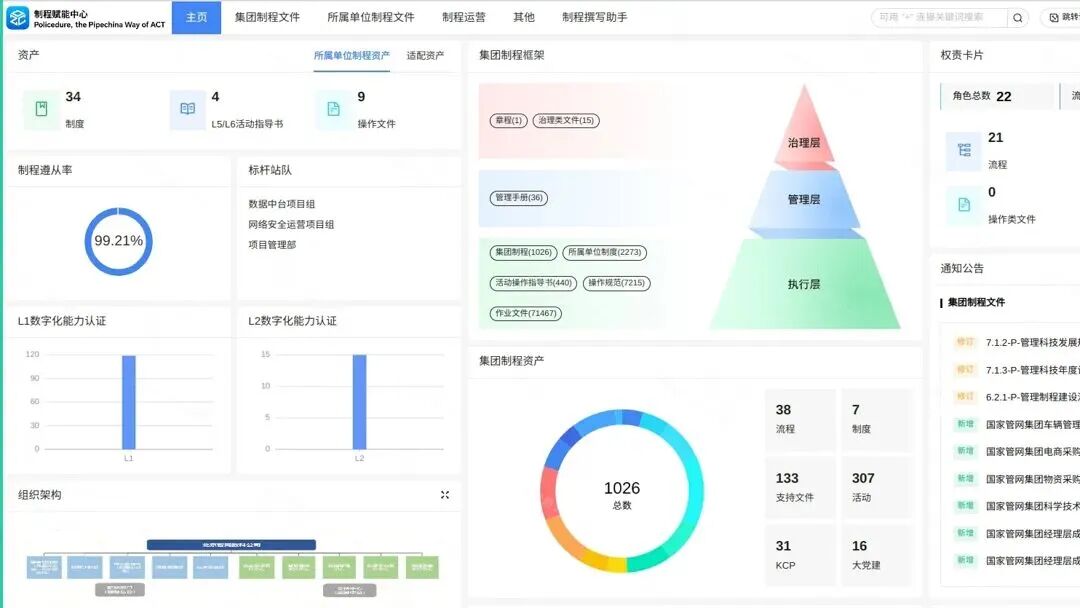The image size is (1080, 608).
Task: Select the 角色总数 22 card tab
Action: [983, 96]
